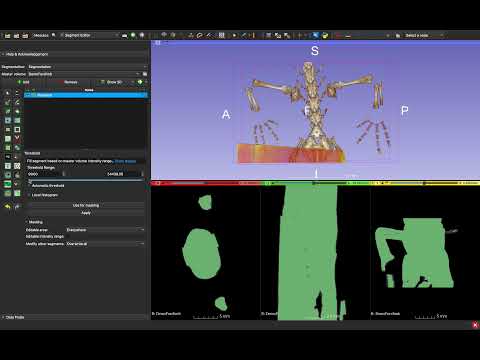The image size is (480, 360).
Task: Click the Redo arrow icon
Action: pos(17,207)
